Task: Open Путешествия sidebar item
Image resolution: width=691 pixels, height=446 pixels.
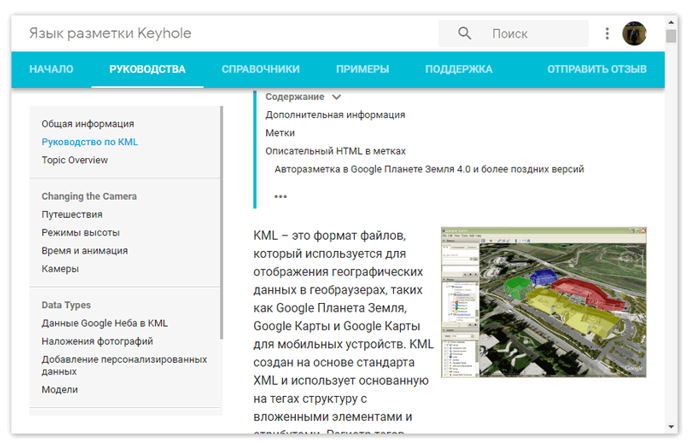Action: (x=72, y=215)
